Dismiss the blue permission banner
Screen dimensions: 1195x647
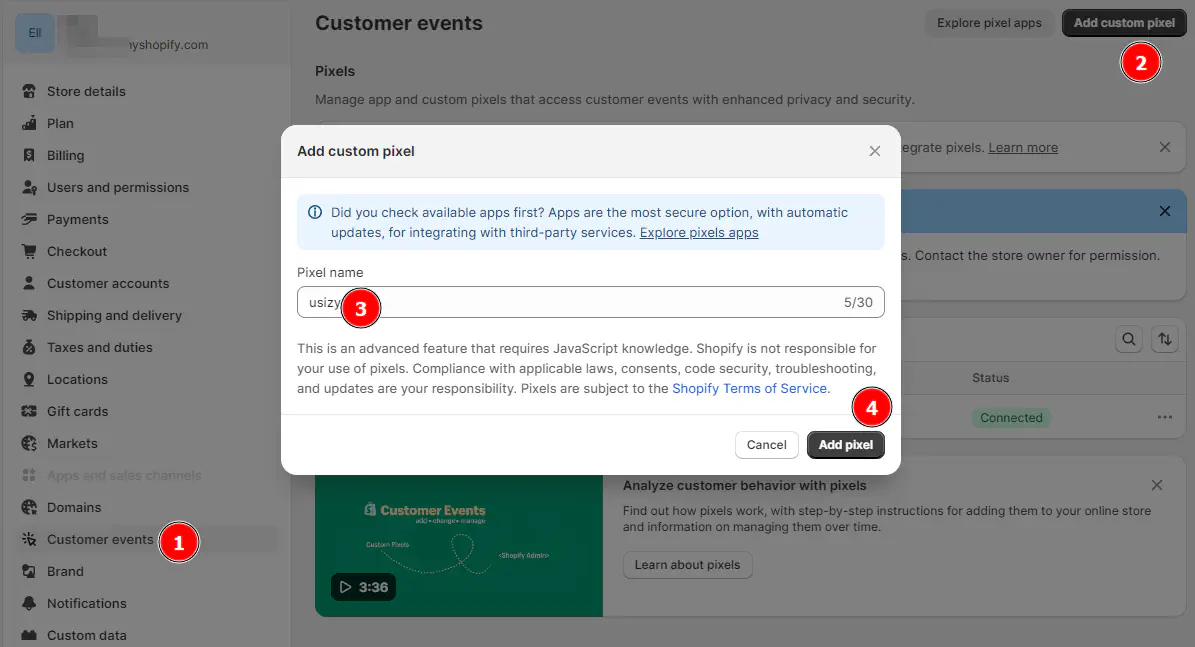click(1164, 211)
